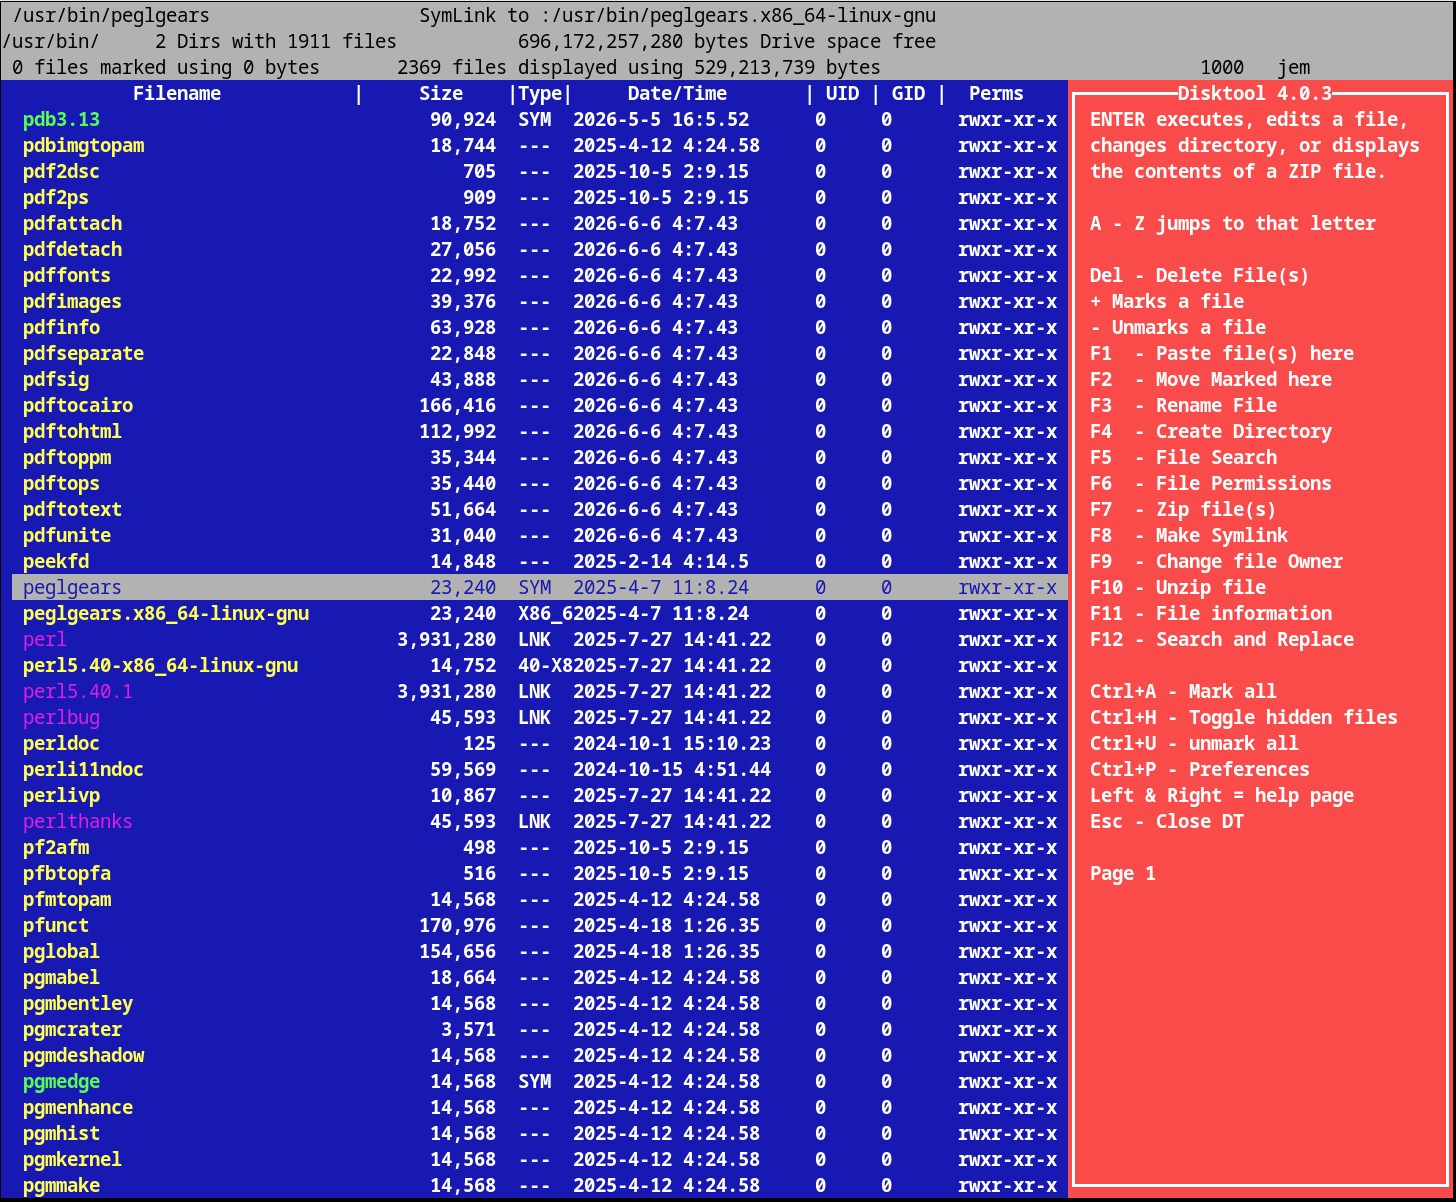This screenshot has height=1202, width=1456.
Task: Select pgmbentley in the file list
Action: (x=78, y=1004)
